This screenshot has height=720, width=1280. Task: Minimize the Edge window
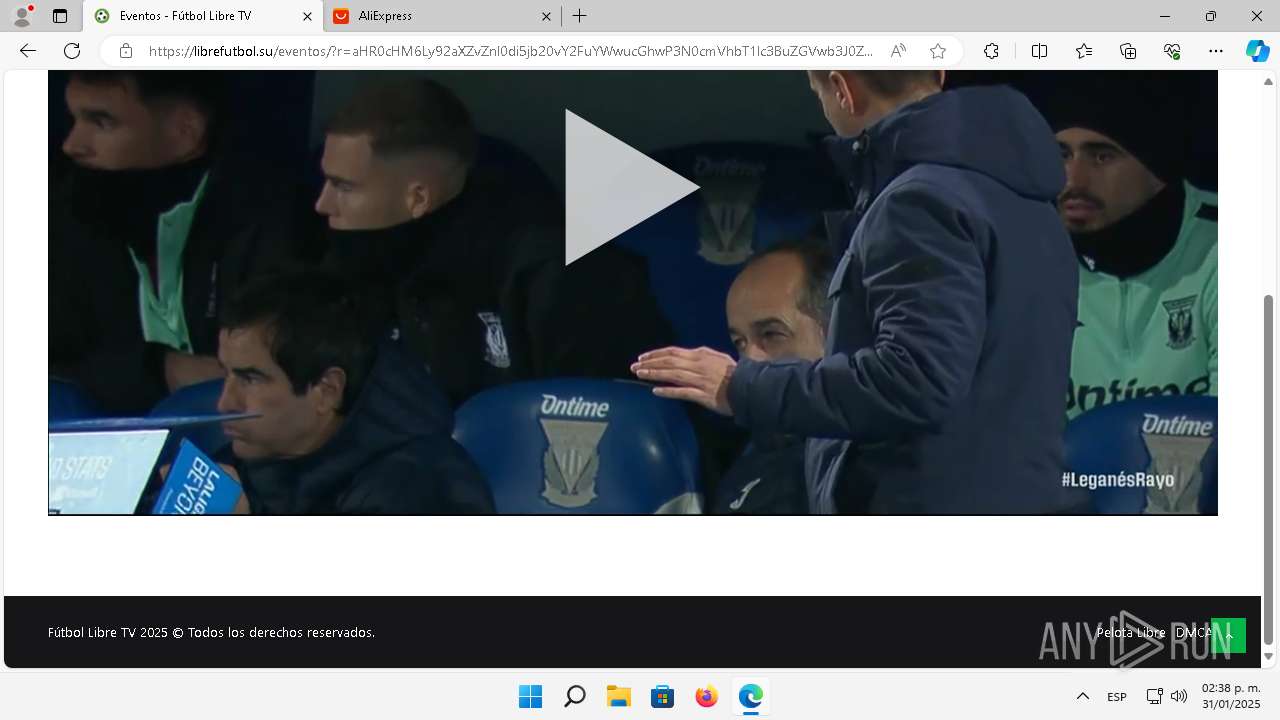point(1165,16)
